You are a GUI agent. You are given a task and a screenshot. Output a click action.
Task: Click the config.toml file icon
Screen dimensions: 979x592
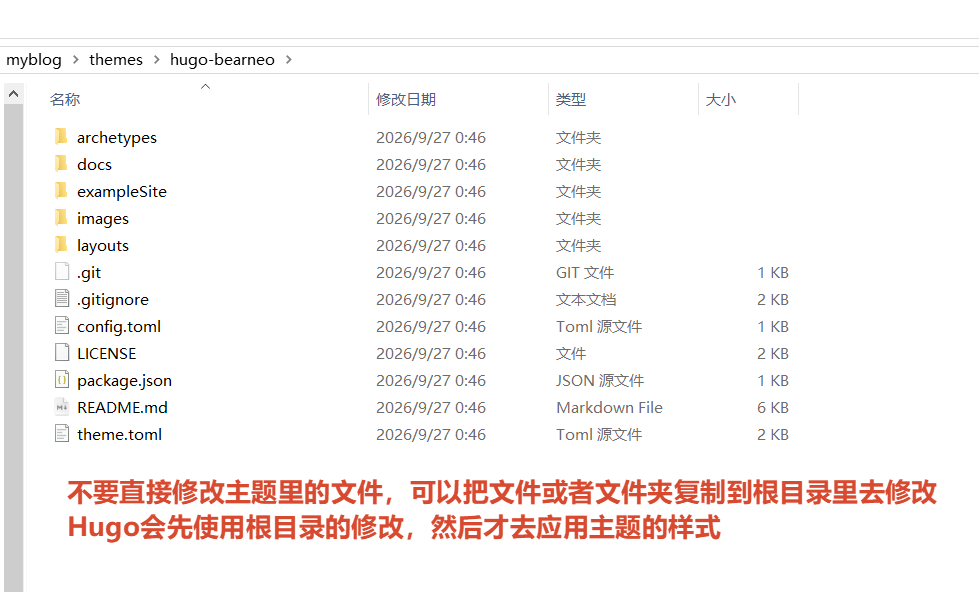point(62,325)
